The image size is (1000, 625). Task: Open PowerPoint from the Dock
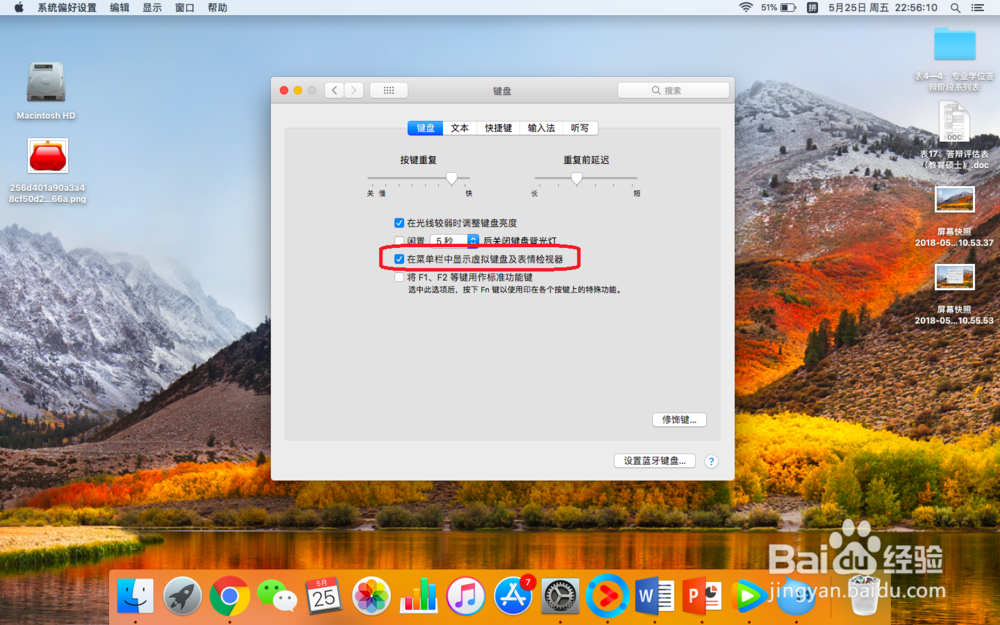[x=702, y=596]
